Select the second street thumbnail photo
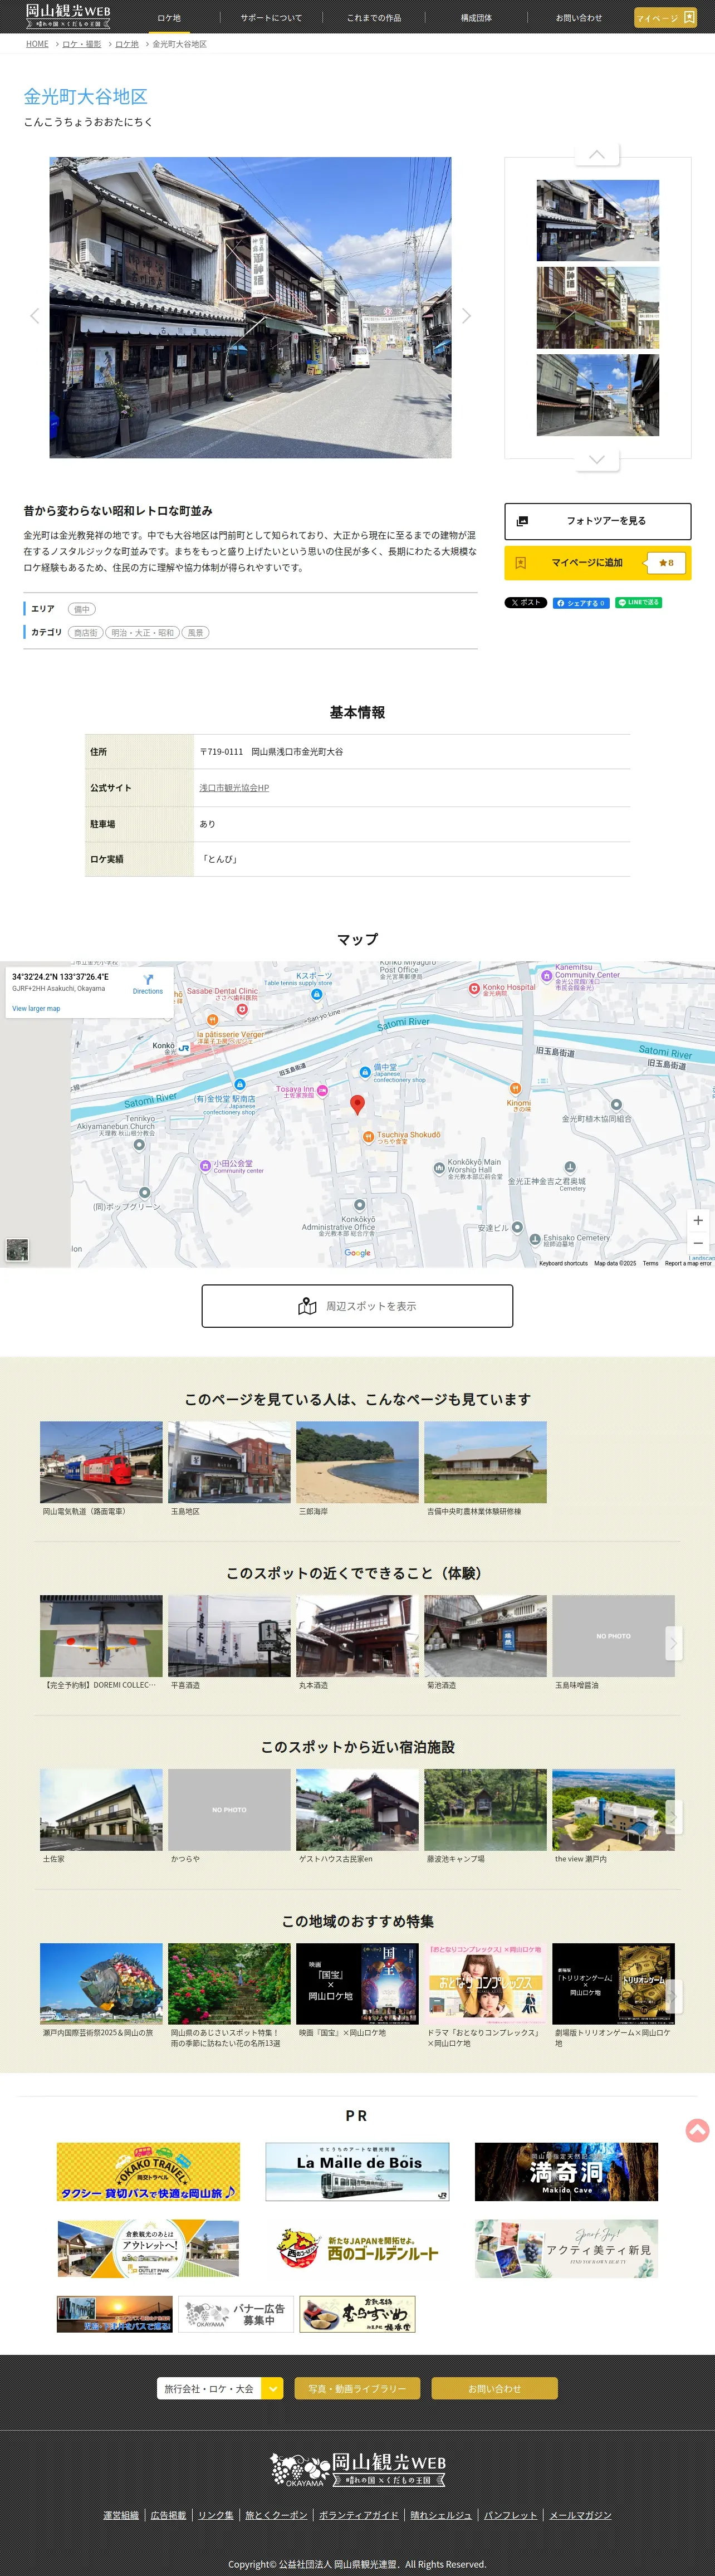The width and height of the screenshot is (715, 2576). click(x=597, y=307)
